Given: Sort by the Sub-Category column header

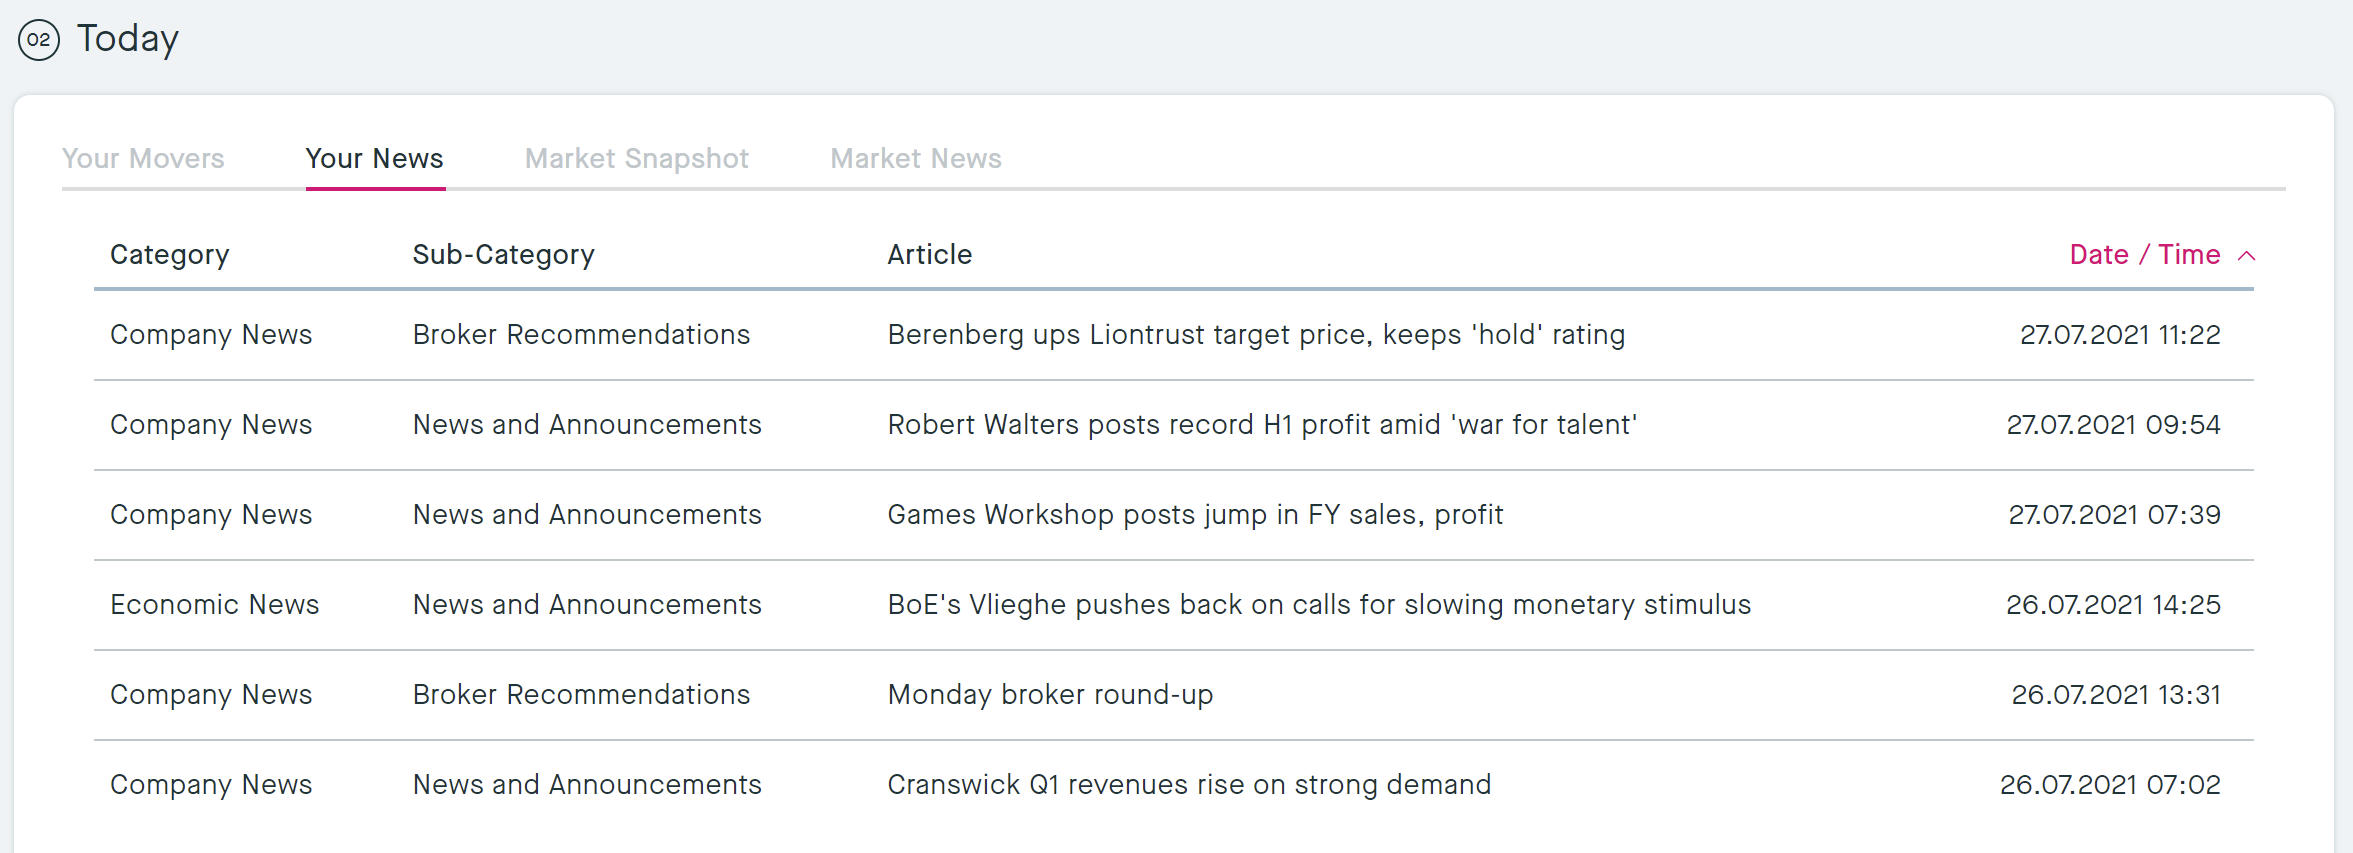Looking at the screenshot, I should [503, 255].
